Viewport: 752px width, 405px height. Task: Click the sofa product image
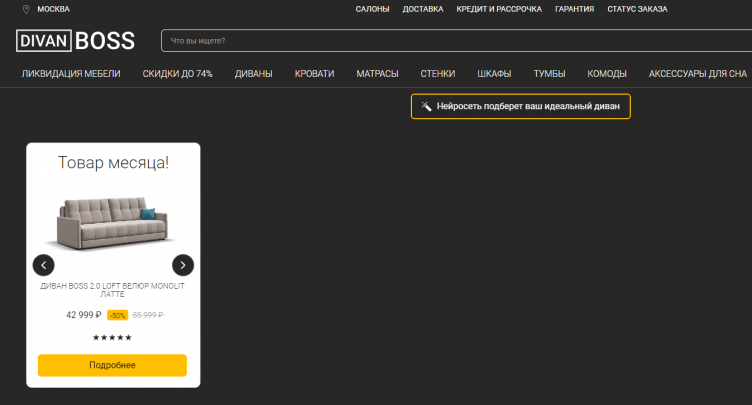tap(112, 220)
